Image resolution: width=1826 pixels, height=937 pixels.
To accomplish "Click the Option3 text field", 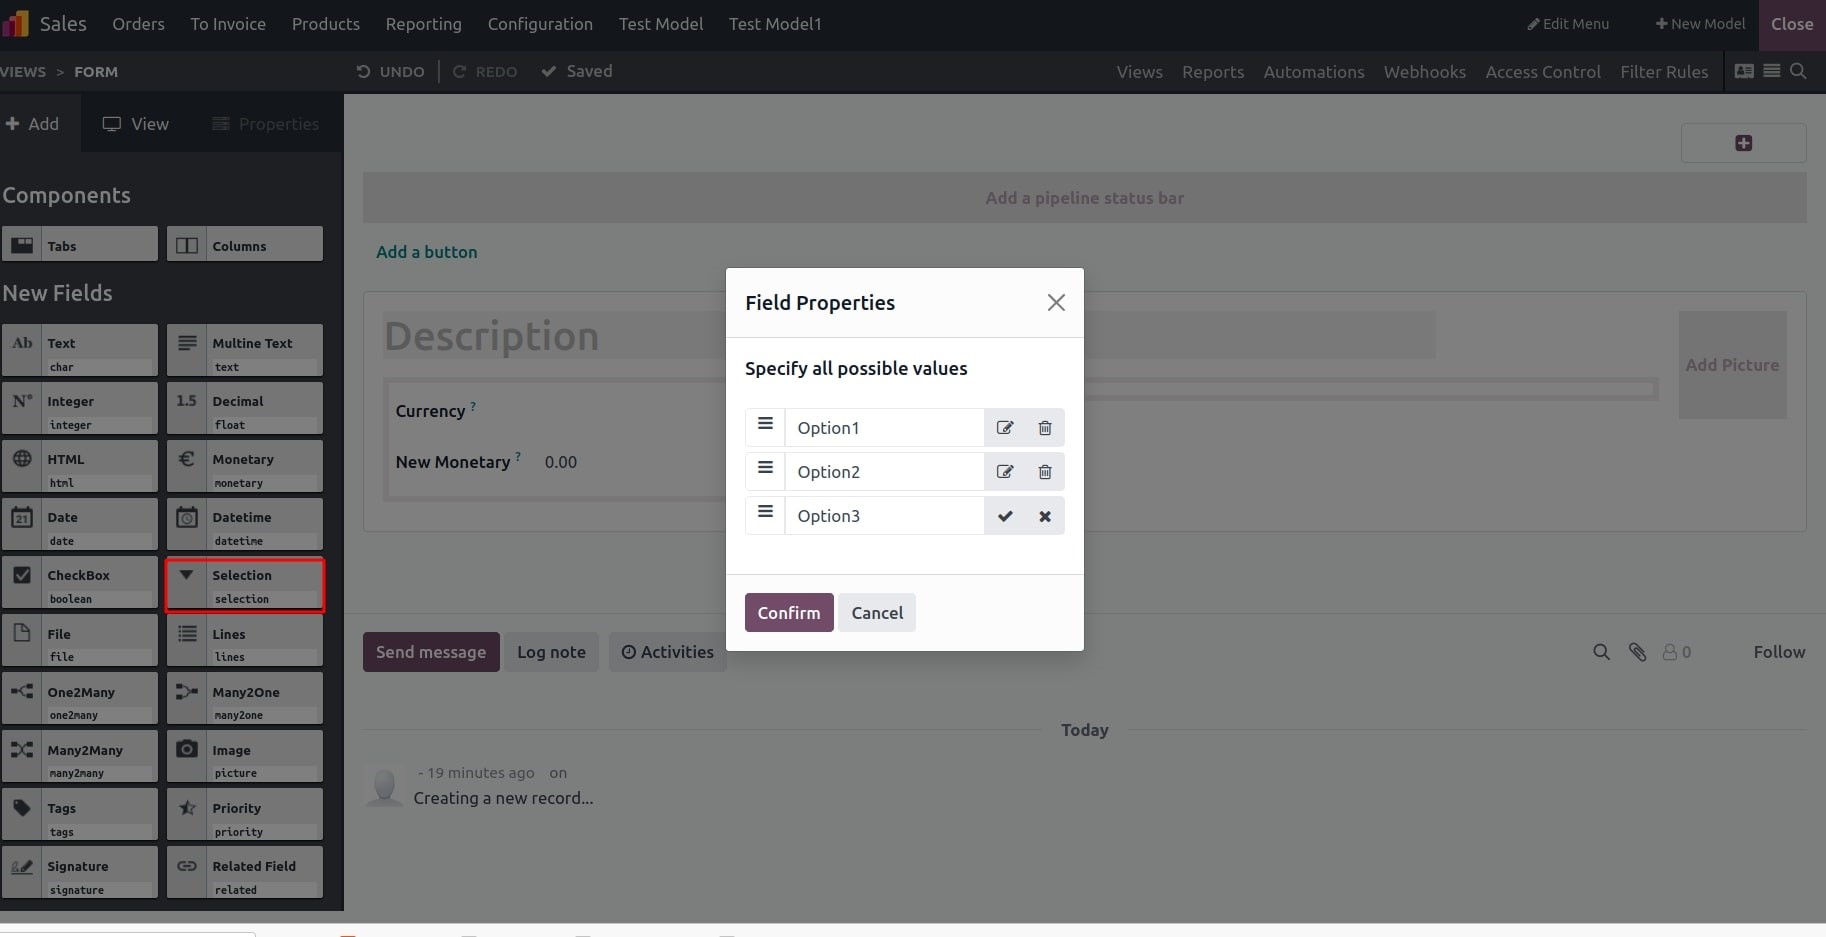I will 884,516.
